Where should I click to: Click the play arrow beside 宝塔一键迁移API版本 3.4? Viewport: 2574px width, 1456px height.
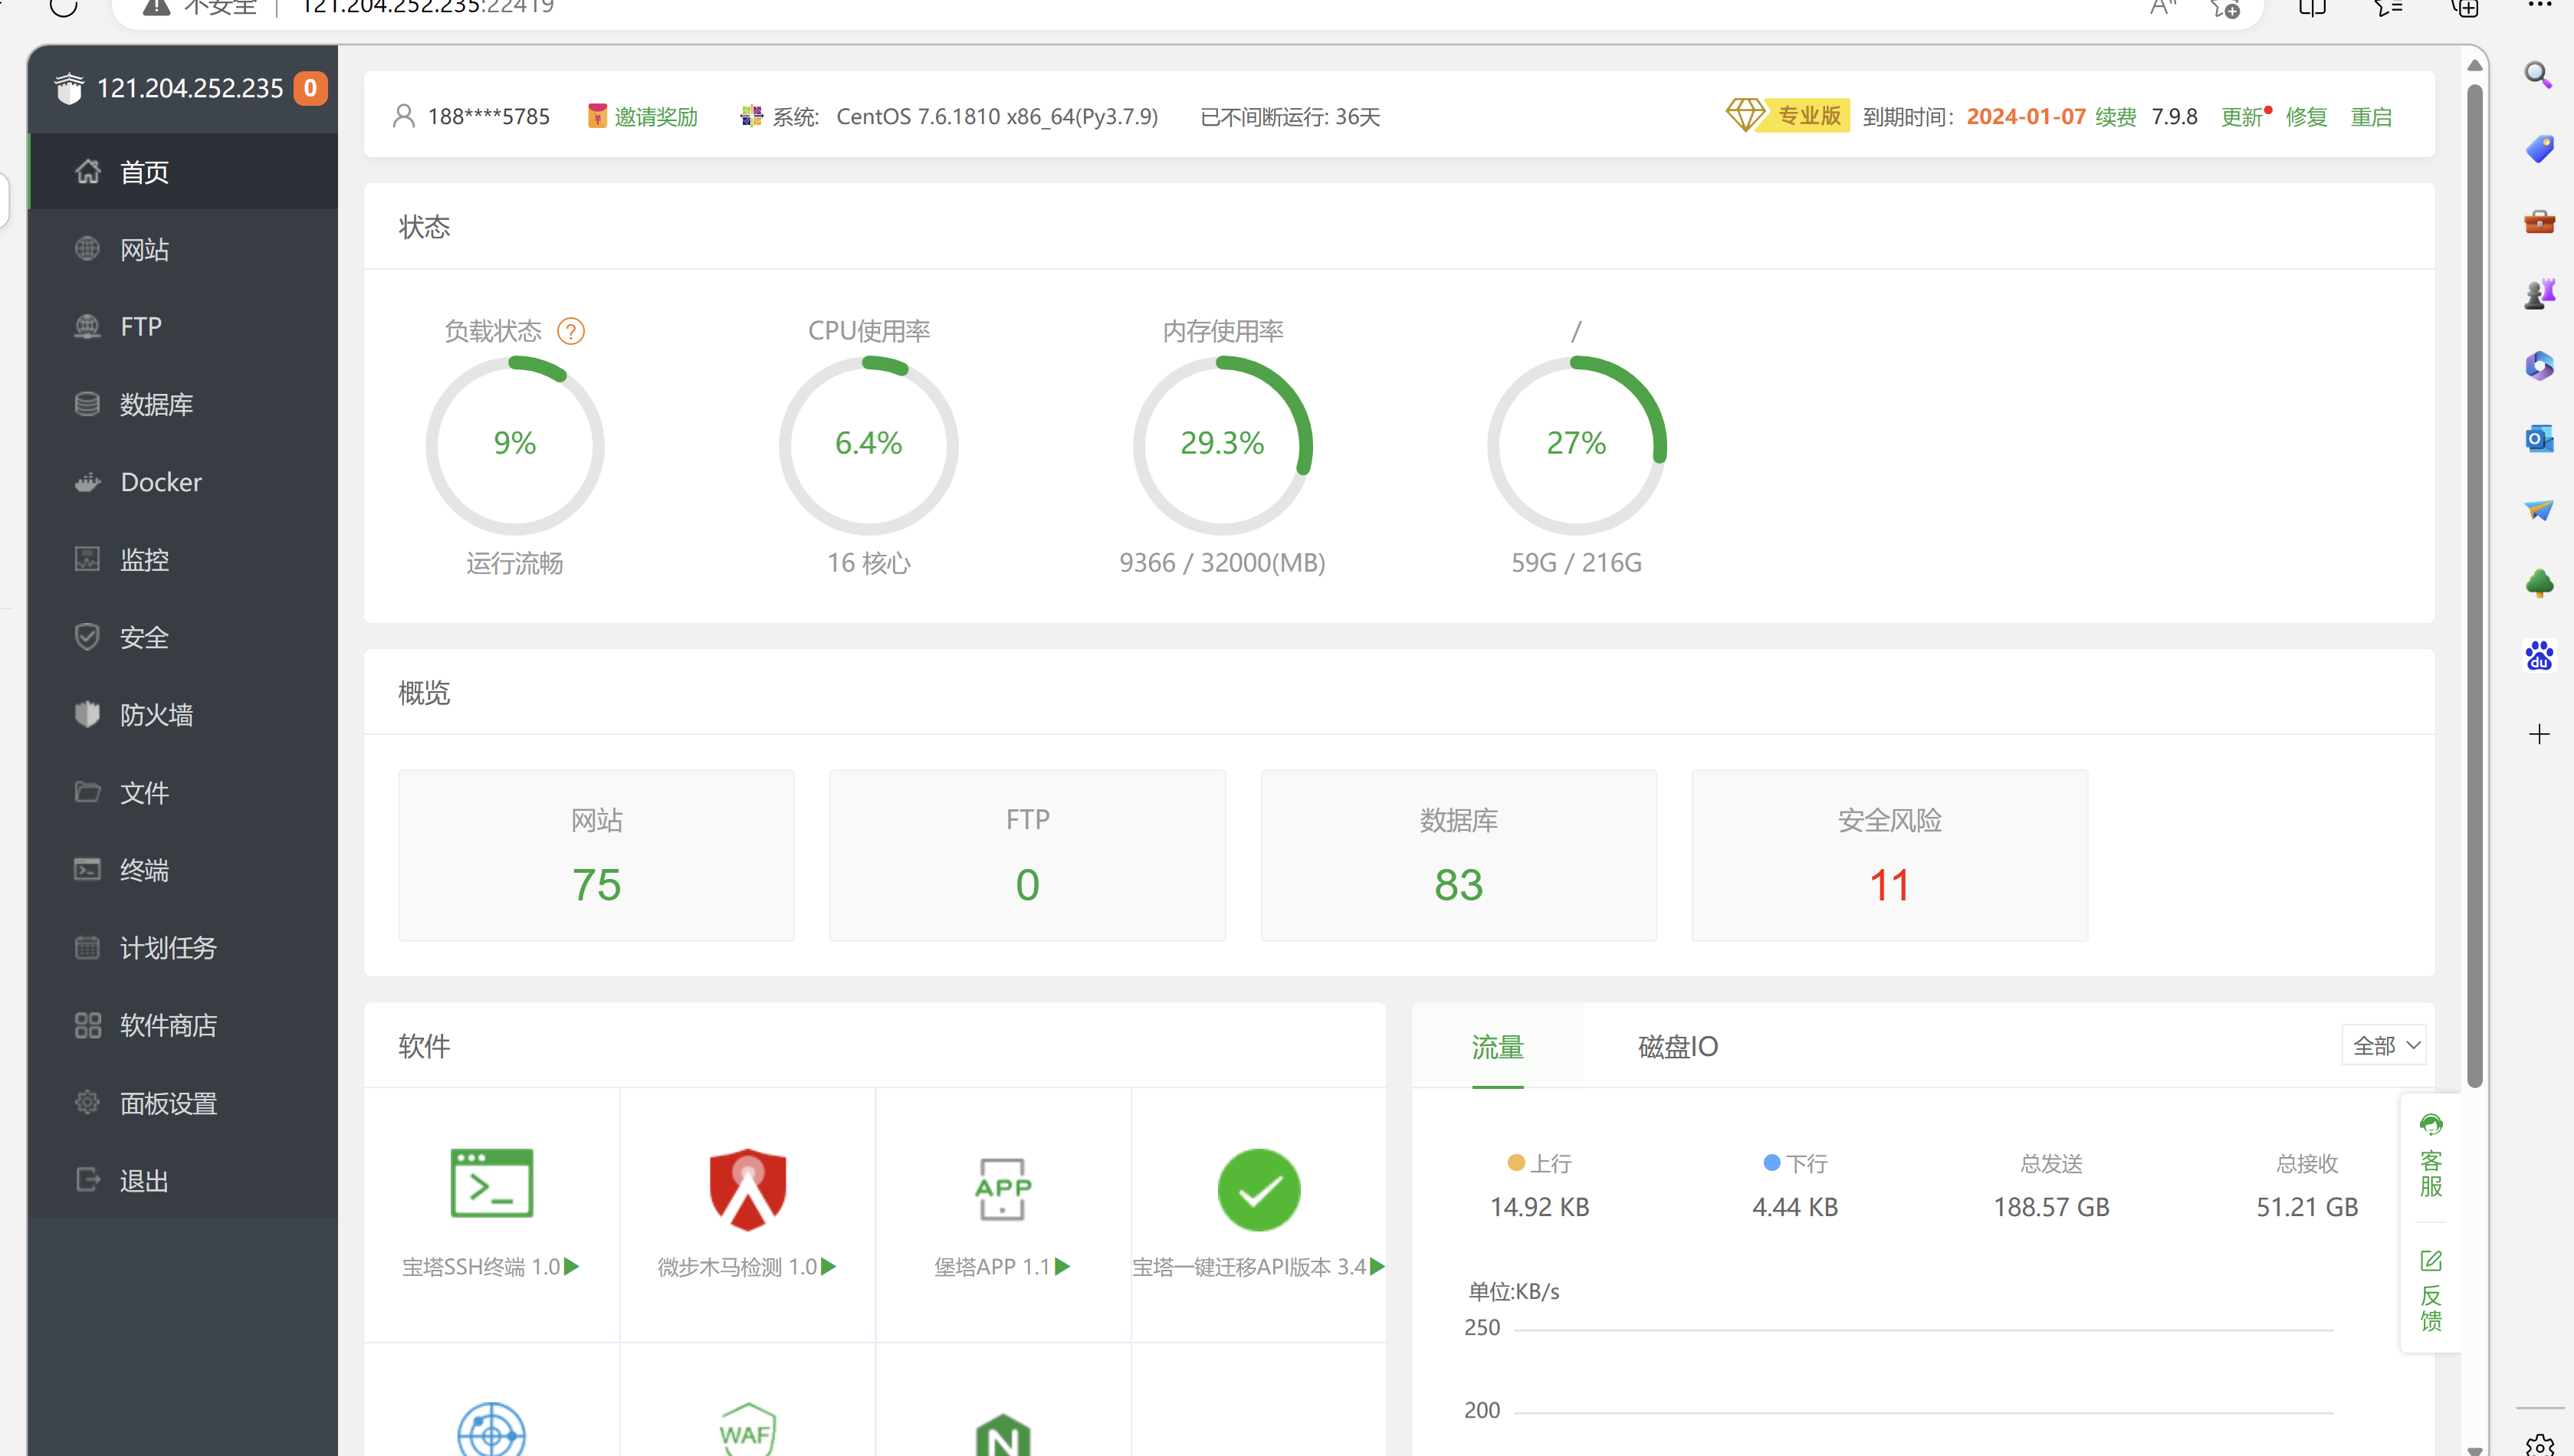click(1377, 1266)
